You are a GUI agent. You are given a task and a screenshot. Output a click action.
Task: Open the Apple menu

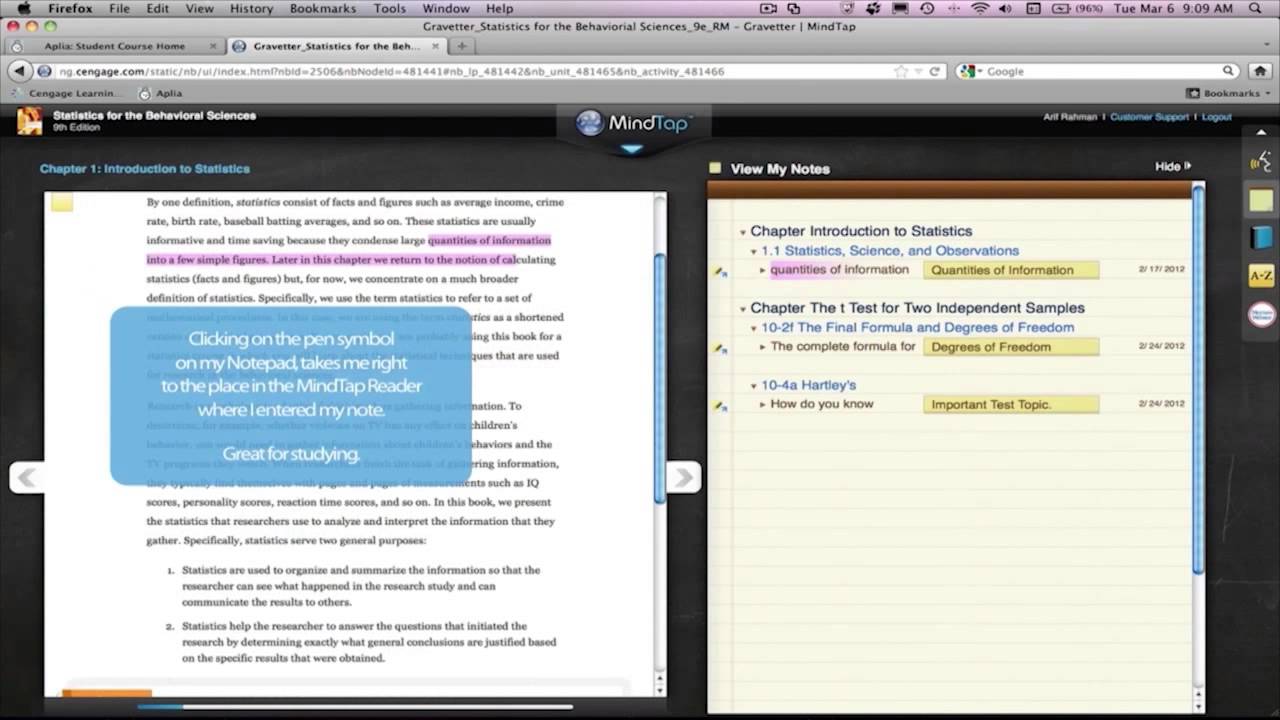point(24,8)
